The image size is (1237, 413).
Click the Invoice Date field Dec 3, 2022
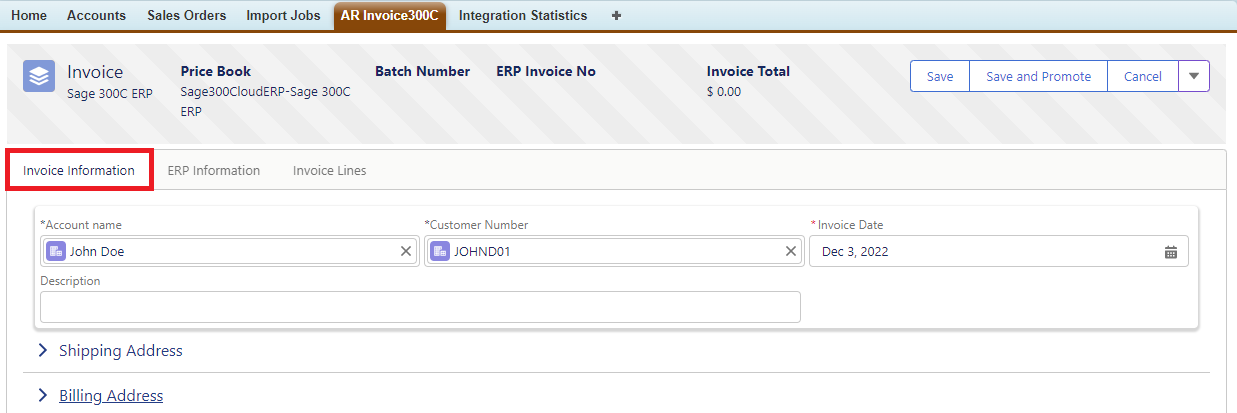999,252
